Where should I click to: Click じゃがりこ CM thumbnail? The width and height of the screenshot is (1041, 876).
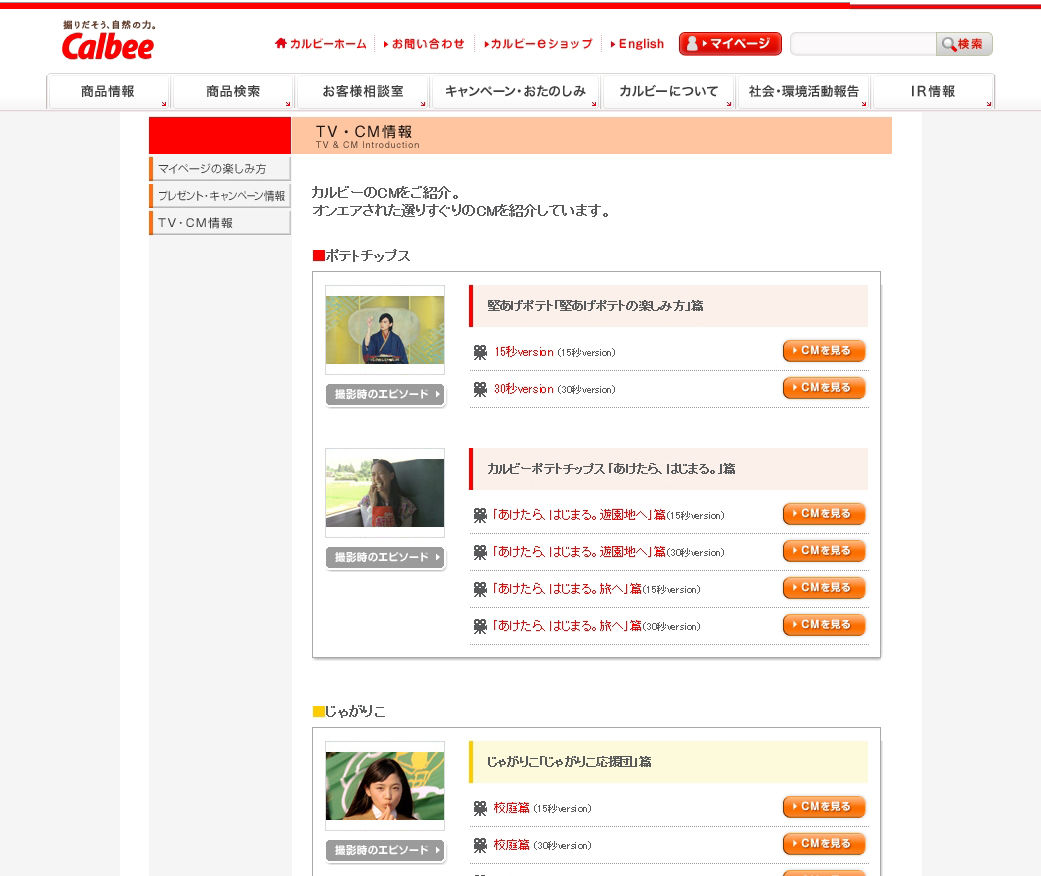(385, 786)
